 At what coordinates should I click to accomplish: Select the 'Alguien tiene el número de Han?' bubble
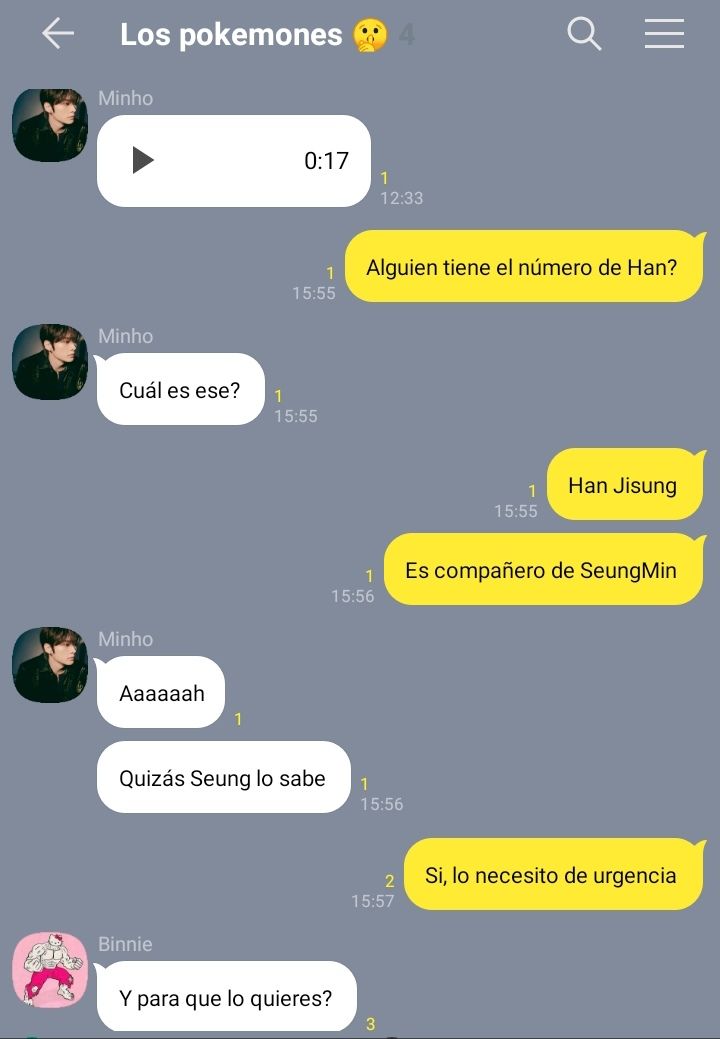point(524,266)
